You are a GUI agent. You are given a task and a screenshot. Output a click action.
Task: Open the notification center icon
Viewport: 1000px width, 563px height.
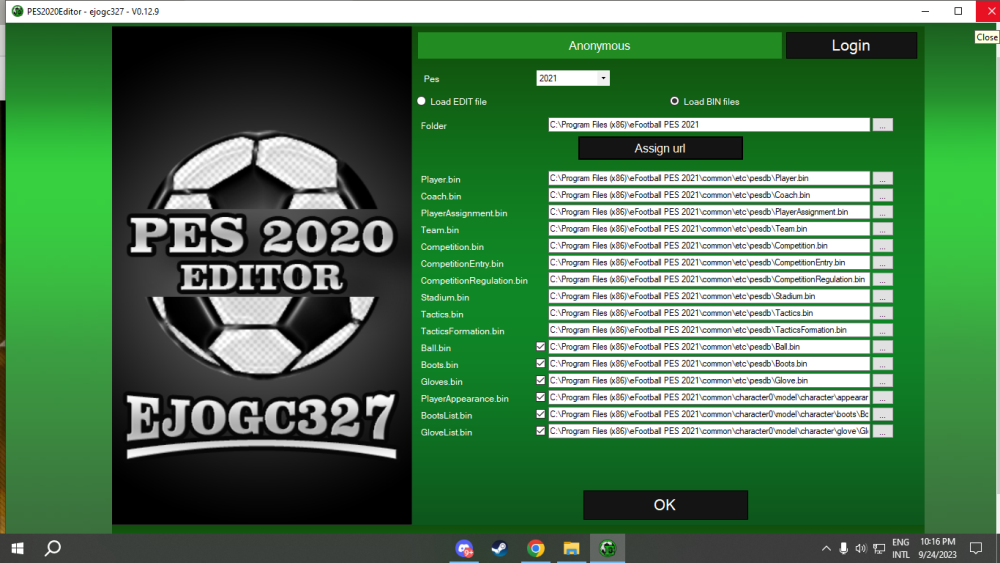point(976,548)
